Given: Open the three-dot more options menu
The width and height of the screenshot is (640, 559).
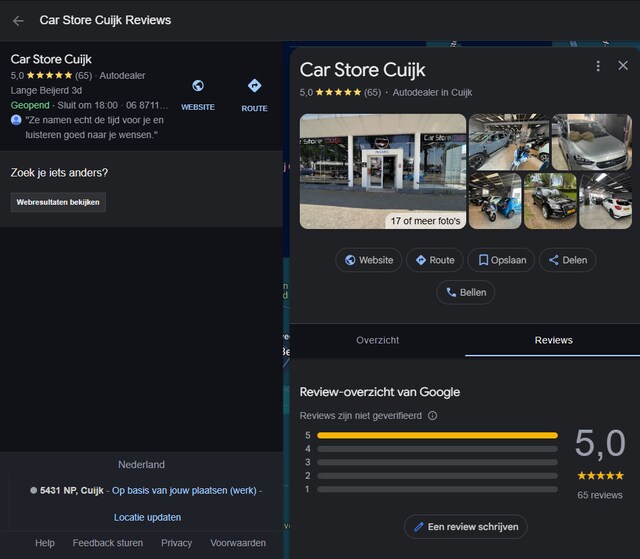Looking at the screenshot, I should coord(598,66).
